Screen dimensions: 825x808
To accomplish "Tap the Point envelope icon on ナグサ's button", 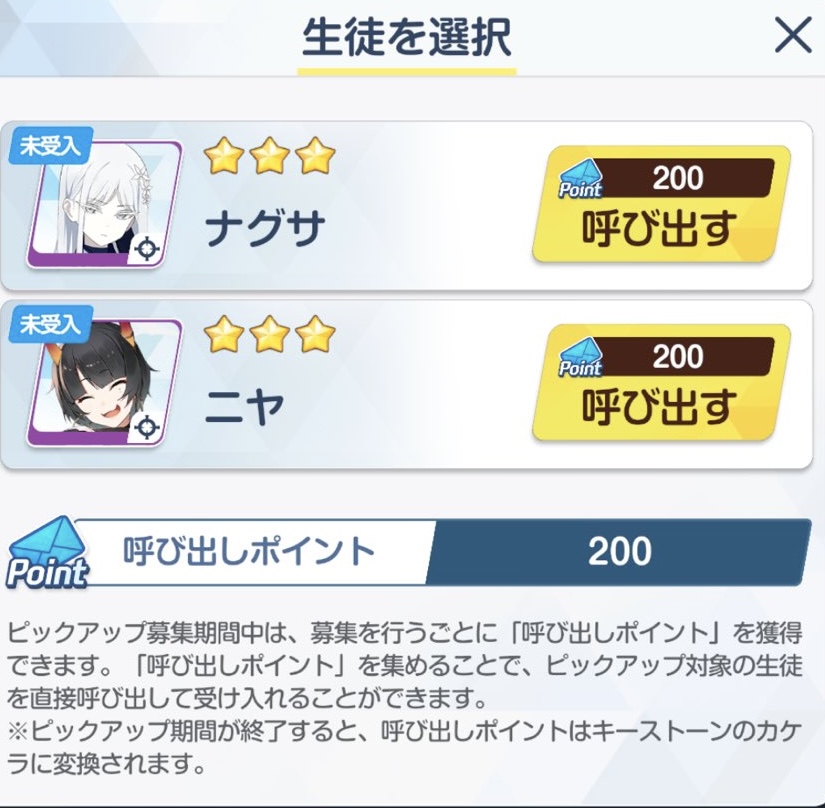I will (x=580, y=179).
